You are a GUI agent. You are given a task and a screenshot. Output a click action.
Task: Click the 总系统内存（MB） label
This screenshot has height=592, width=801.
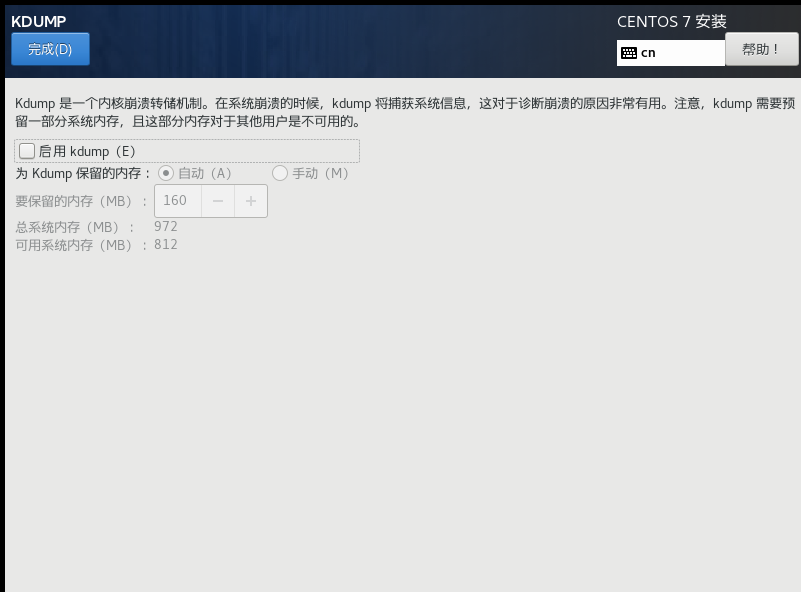point(75,227)
